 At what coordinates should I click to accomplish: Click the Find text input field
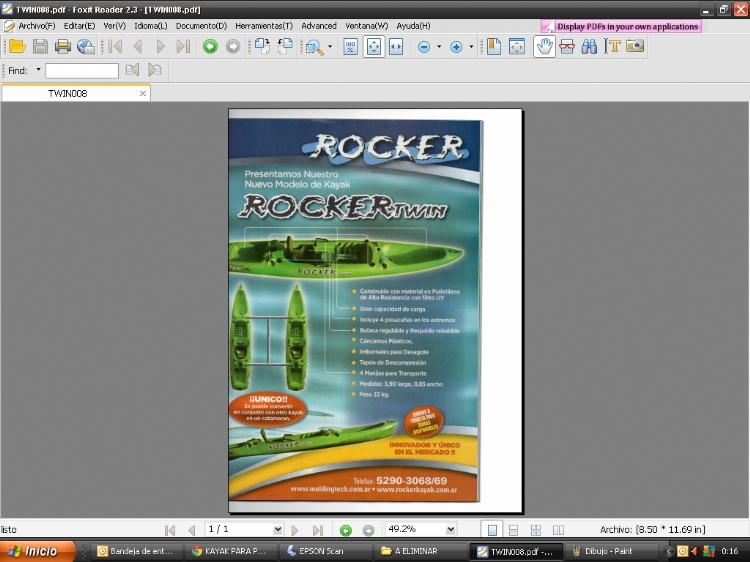click(x=82, y=70)
